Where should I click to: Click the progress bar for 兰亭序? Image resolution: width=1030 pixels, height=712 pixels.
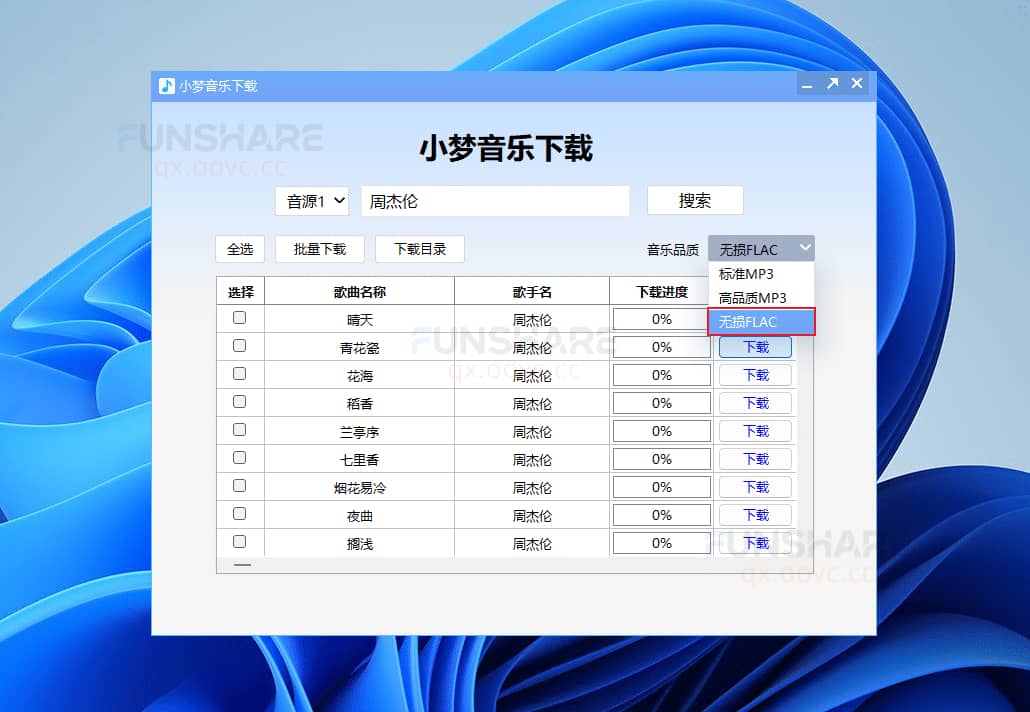point(661,430)
